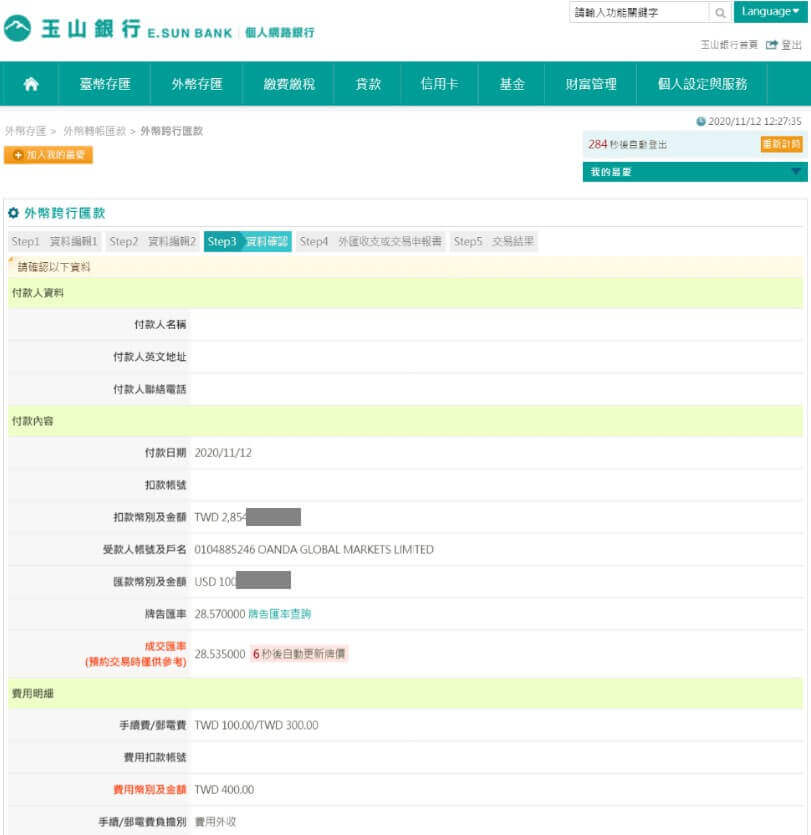This screenshot has height=835, width=811.
Task: Go to 玉山銀行首頁 link
Action: pyautogui.click(x=728, y=45)
